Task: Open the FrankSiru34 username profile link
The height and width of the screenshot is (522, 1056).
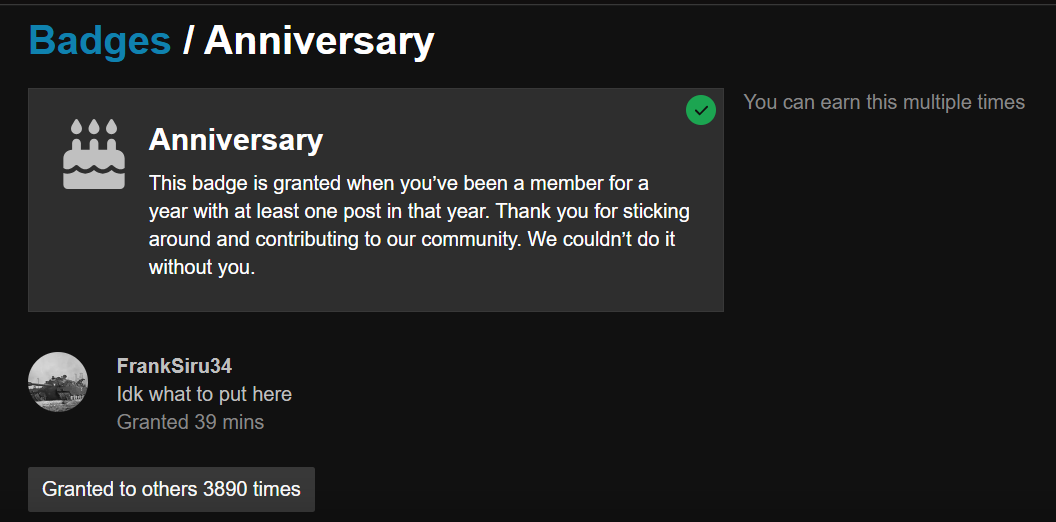Action: [x=174, y=366]
